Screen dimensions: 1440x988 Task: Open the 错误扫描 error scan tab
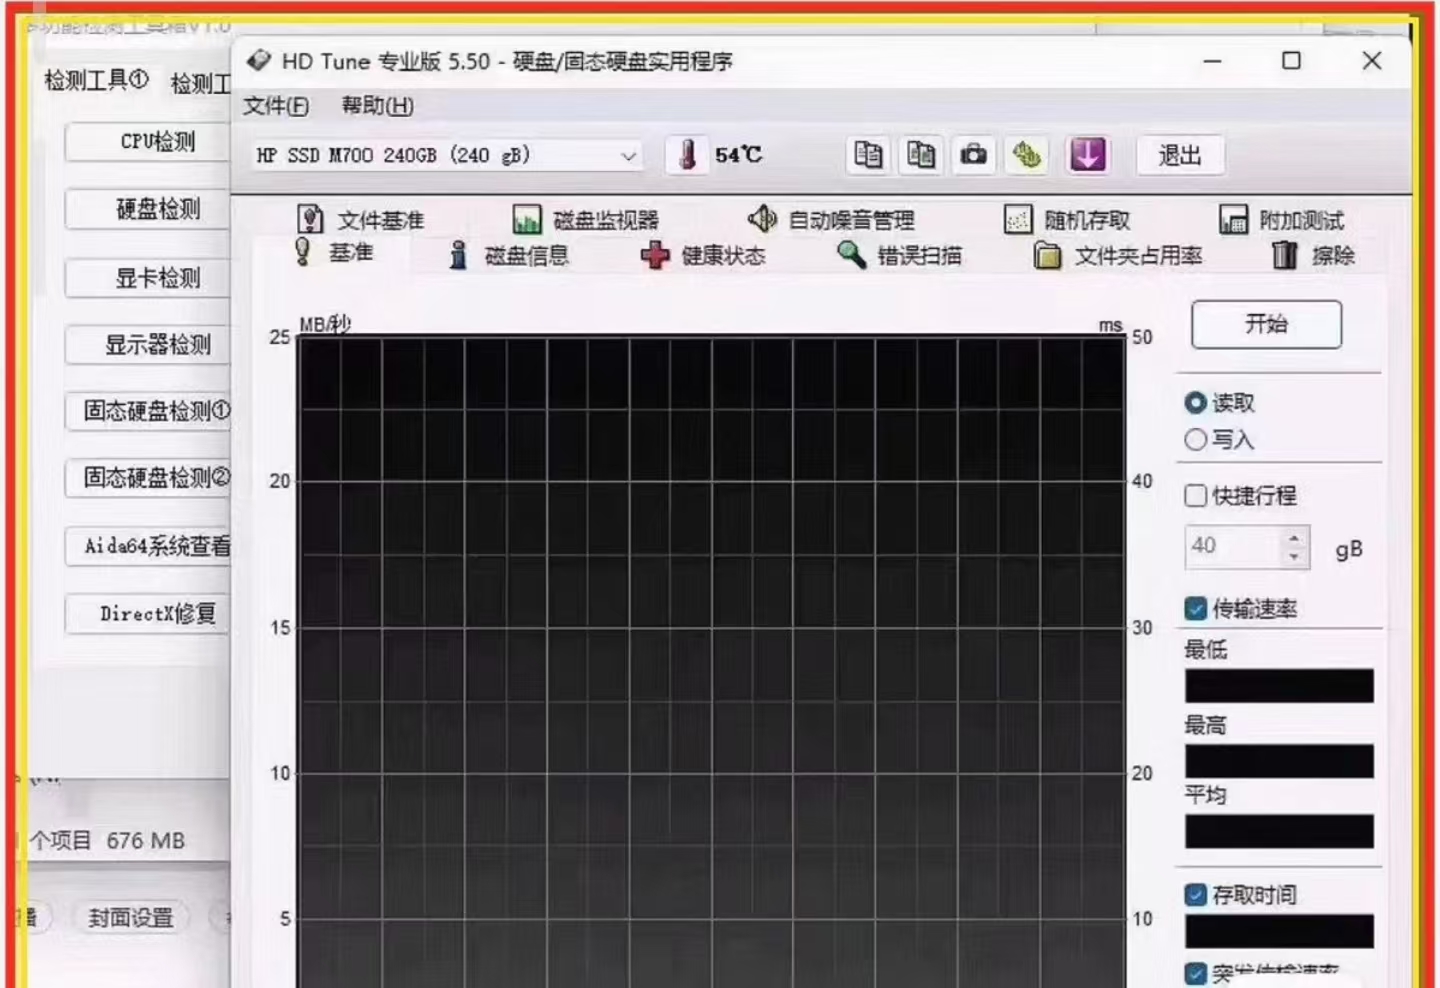click(900, 256)
